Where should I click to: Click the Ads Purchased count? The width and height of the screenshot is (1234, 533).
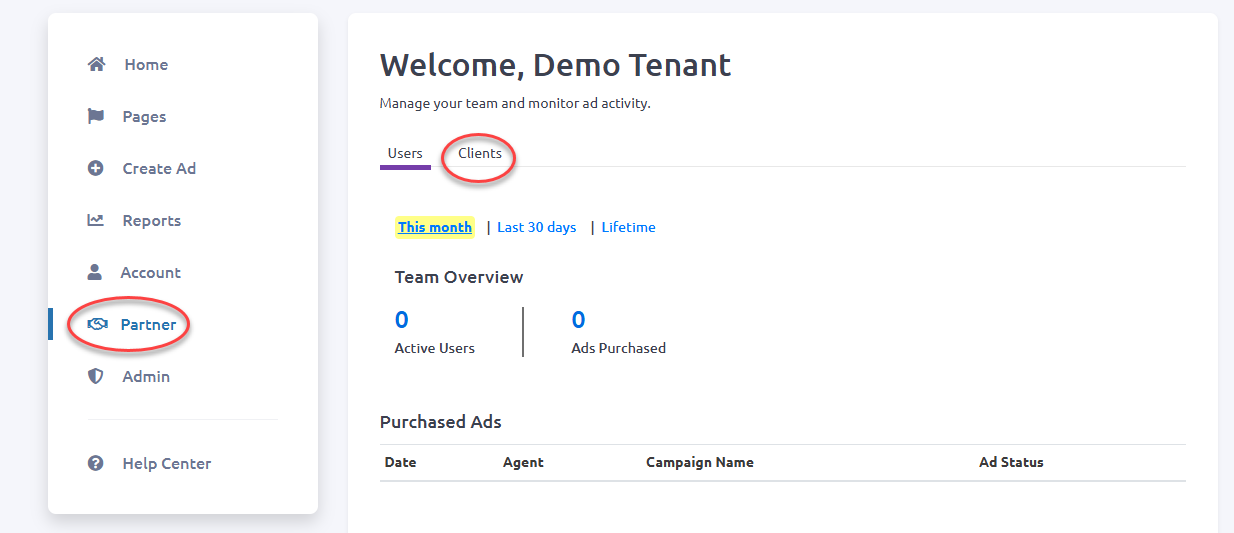pos(578,320)
